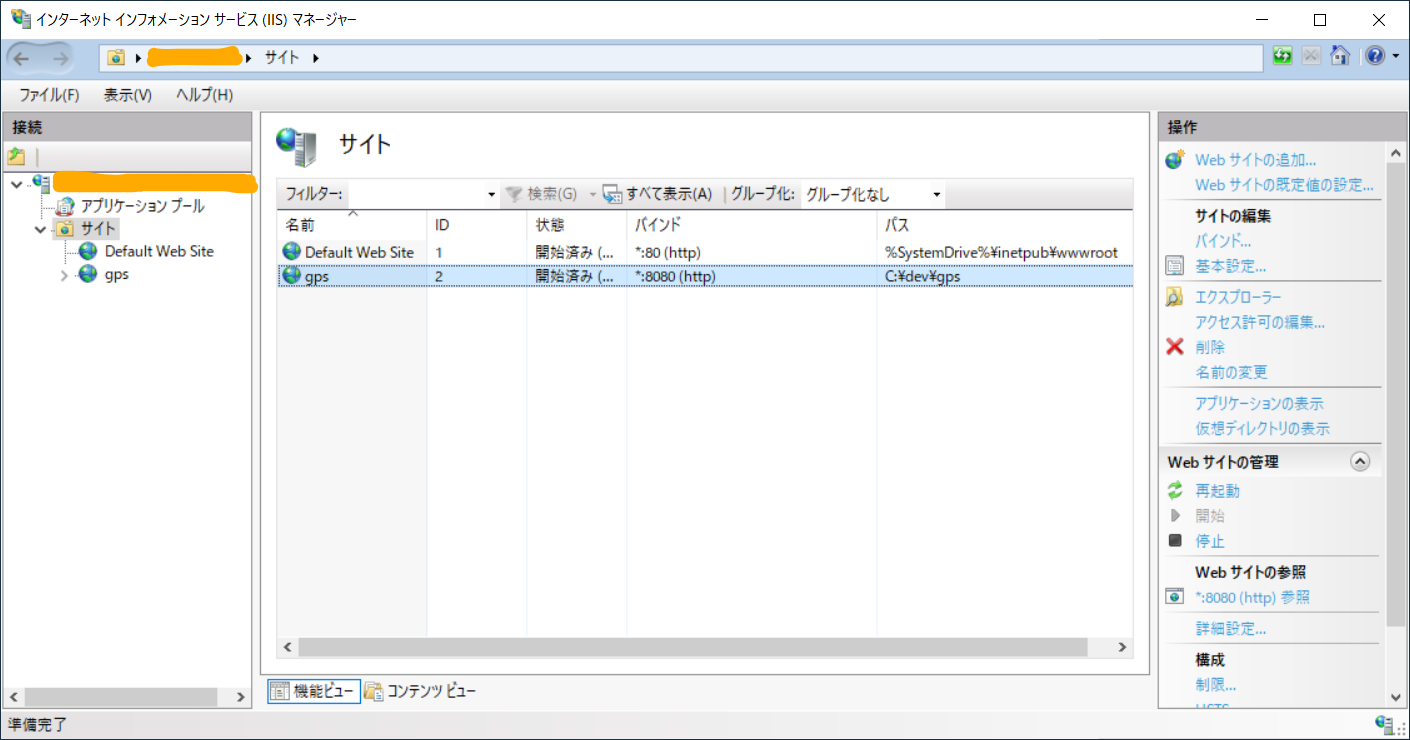Viewport: 1410px width, 740px height.
Task: Collapse the サイト tree node
Action: (x=41, y=229)
